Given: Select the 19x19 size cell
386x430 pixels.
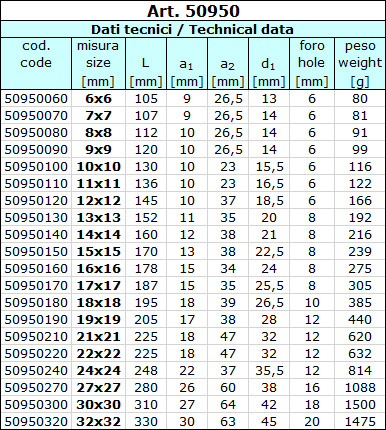Looking at the screenshot, I should 98,320.
